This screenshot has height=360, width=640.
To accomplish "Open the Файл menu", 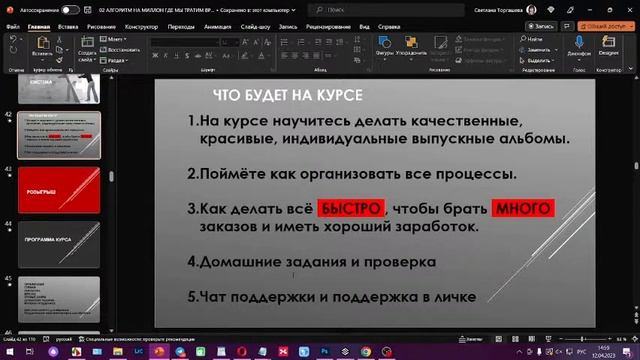I will coord(13,27).
